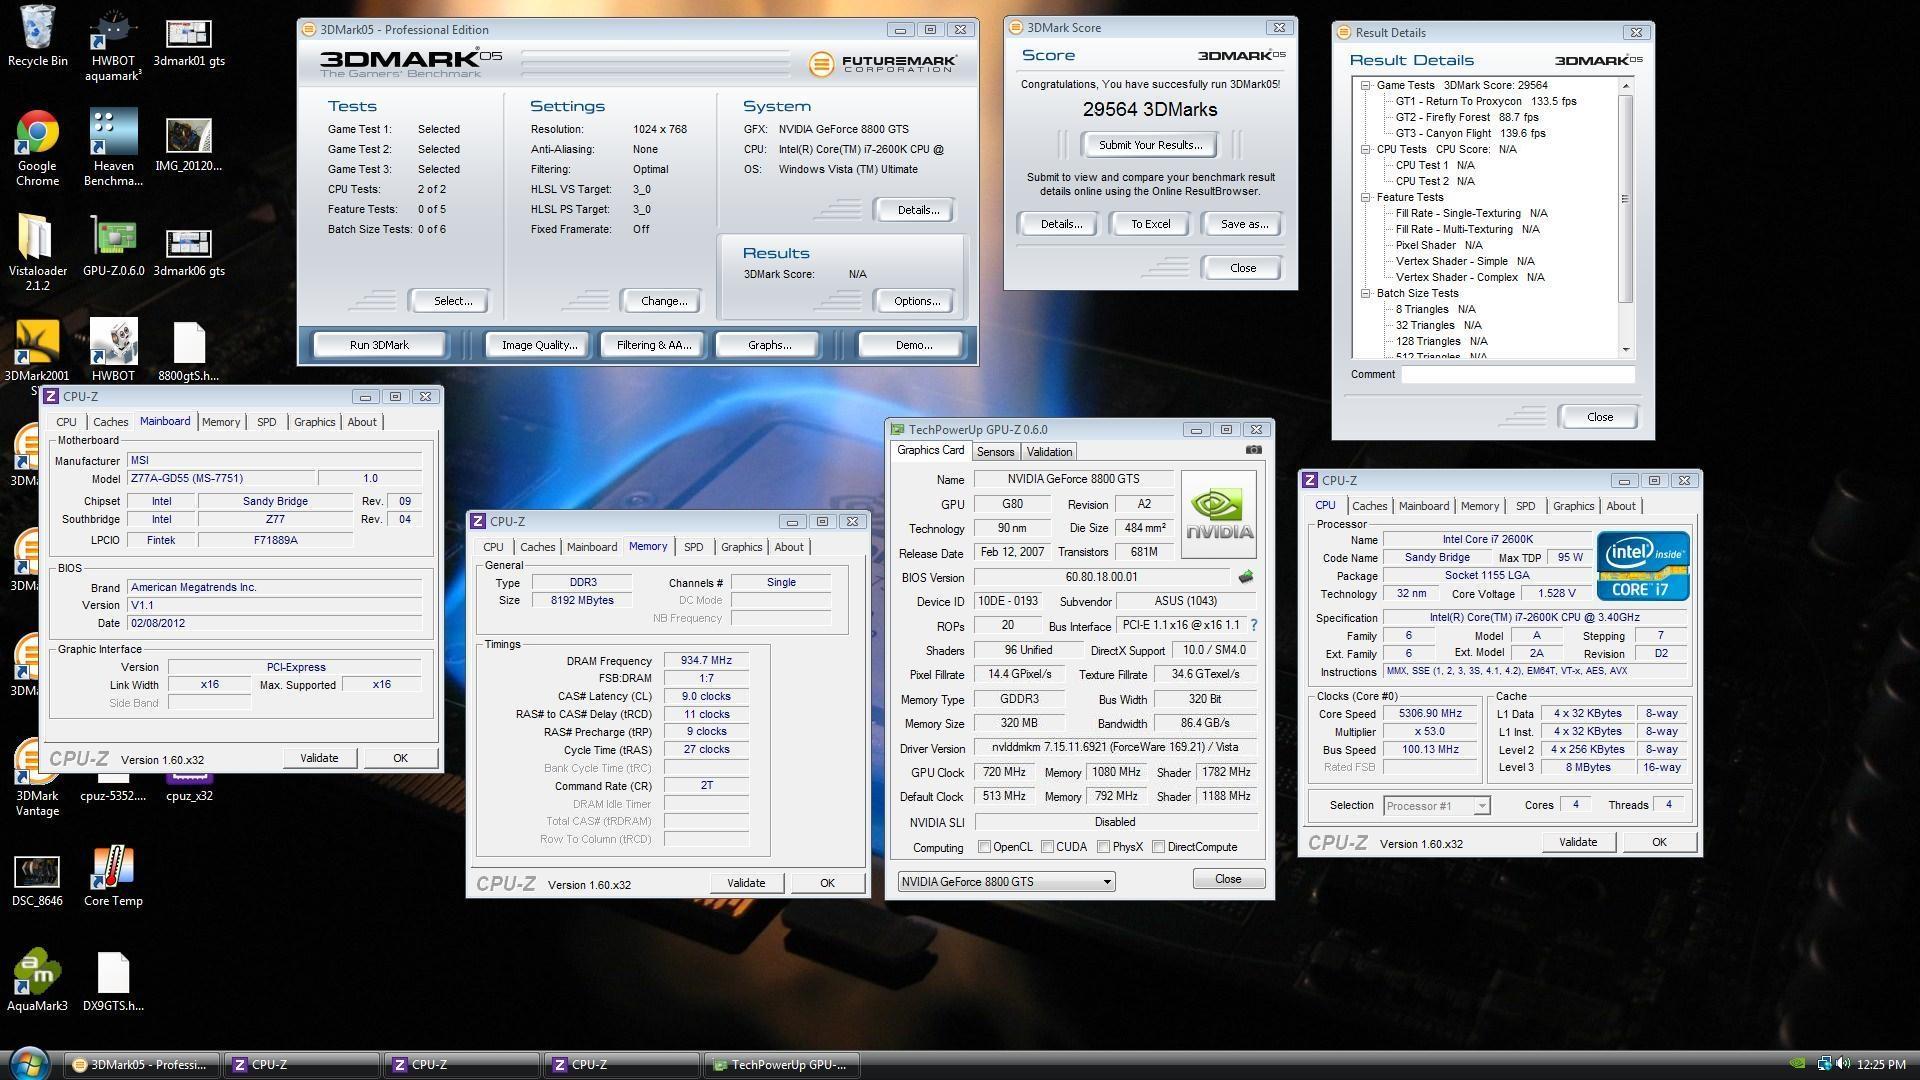Open the Windows Start orb
The width and height of the screenshot is (1920, 1080).
pyautogui.click(x=28, y=1062)
